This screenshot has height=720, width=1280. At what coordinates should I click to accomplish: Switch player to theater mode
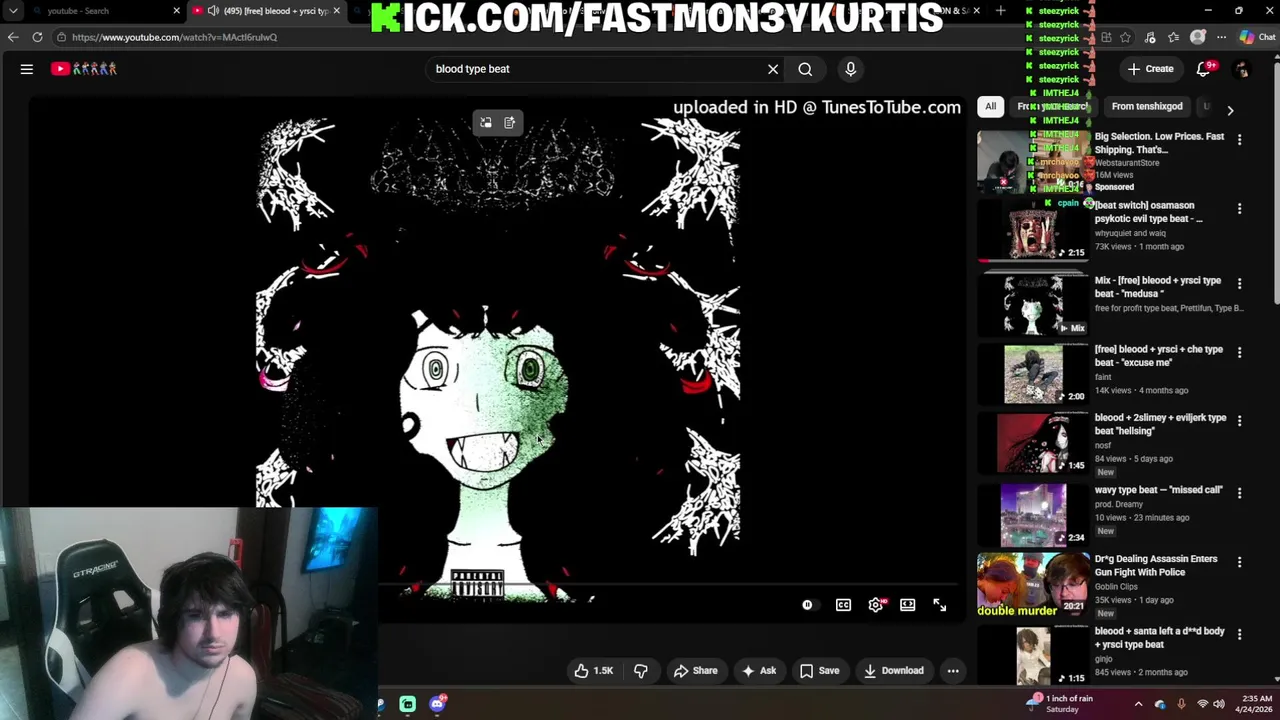tap(907, 605)
